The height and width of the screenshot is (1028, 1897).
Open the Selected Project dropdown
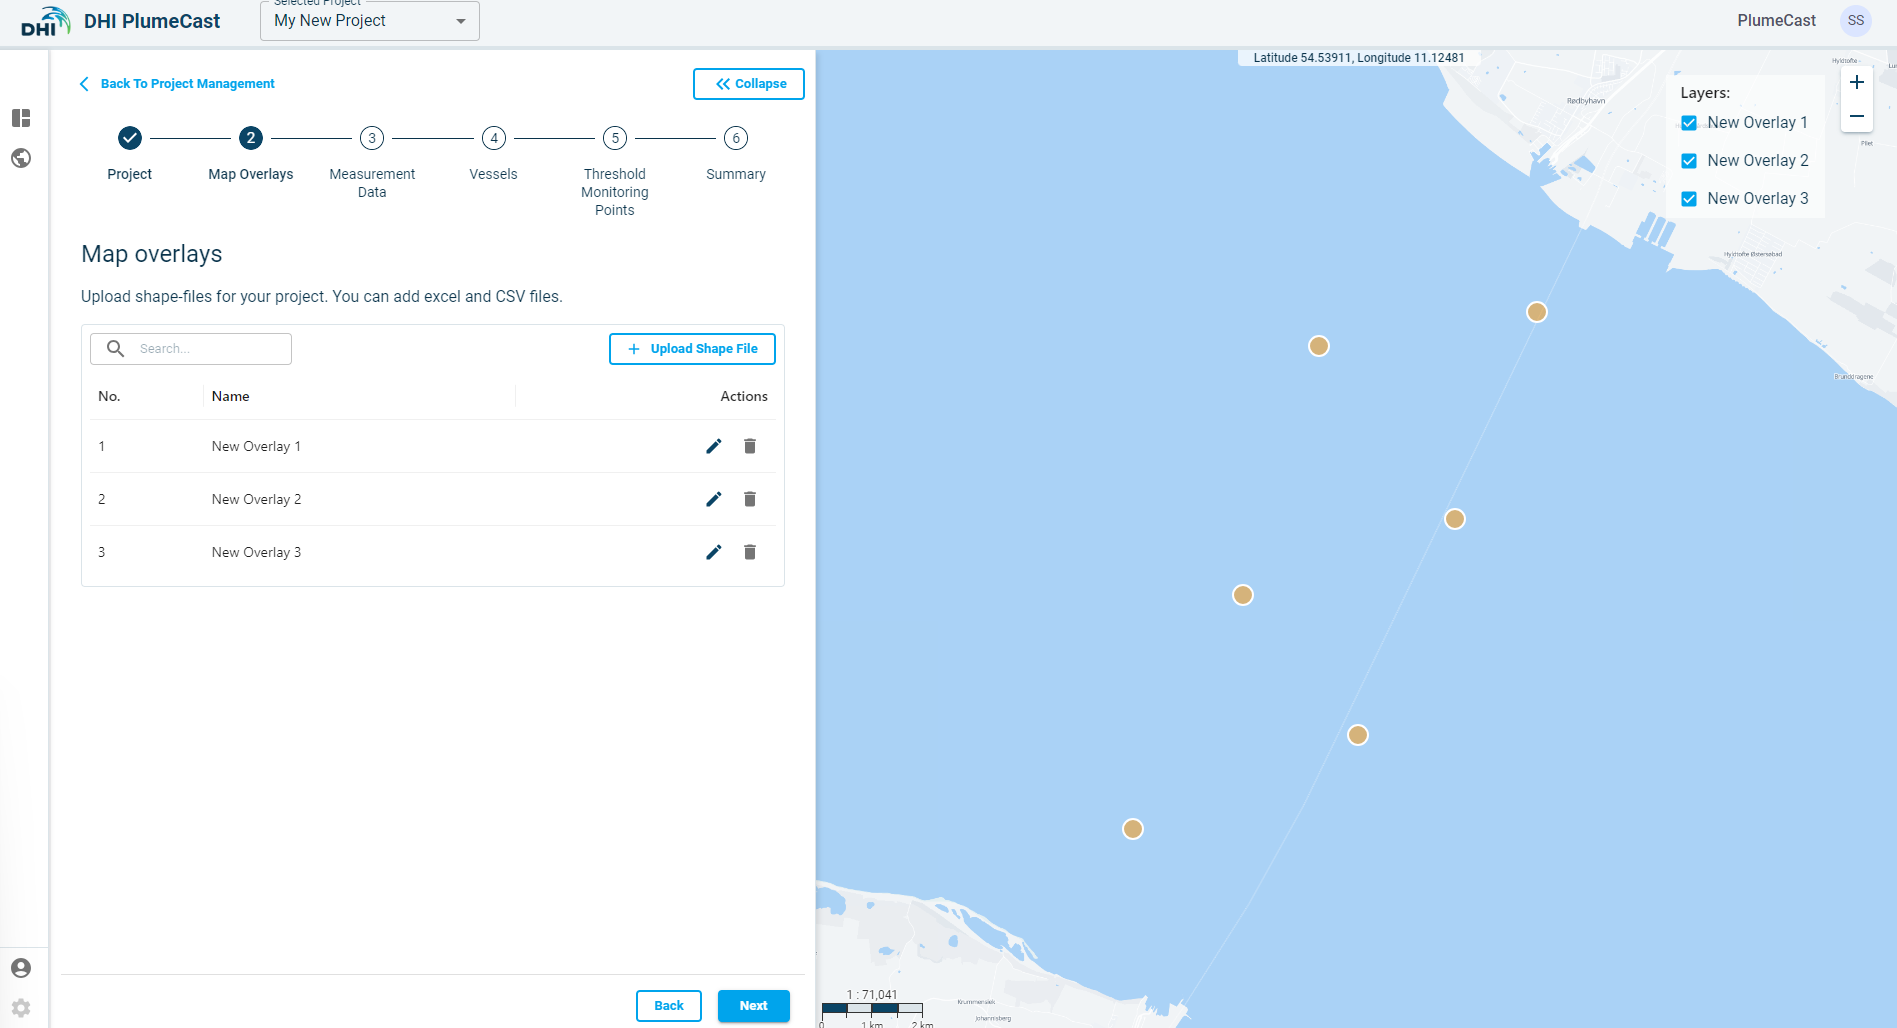pyautogui.click(x=369, y=21)
